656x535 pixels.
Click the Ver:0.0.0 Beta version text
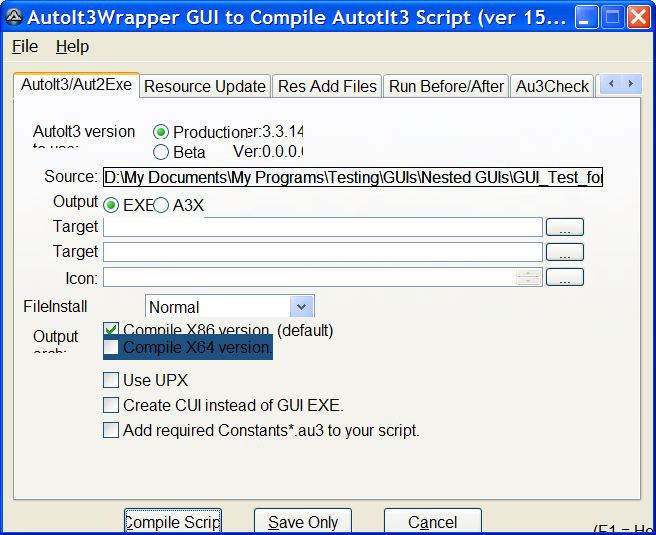click(268, 152)
